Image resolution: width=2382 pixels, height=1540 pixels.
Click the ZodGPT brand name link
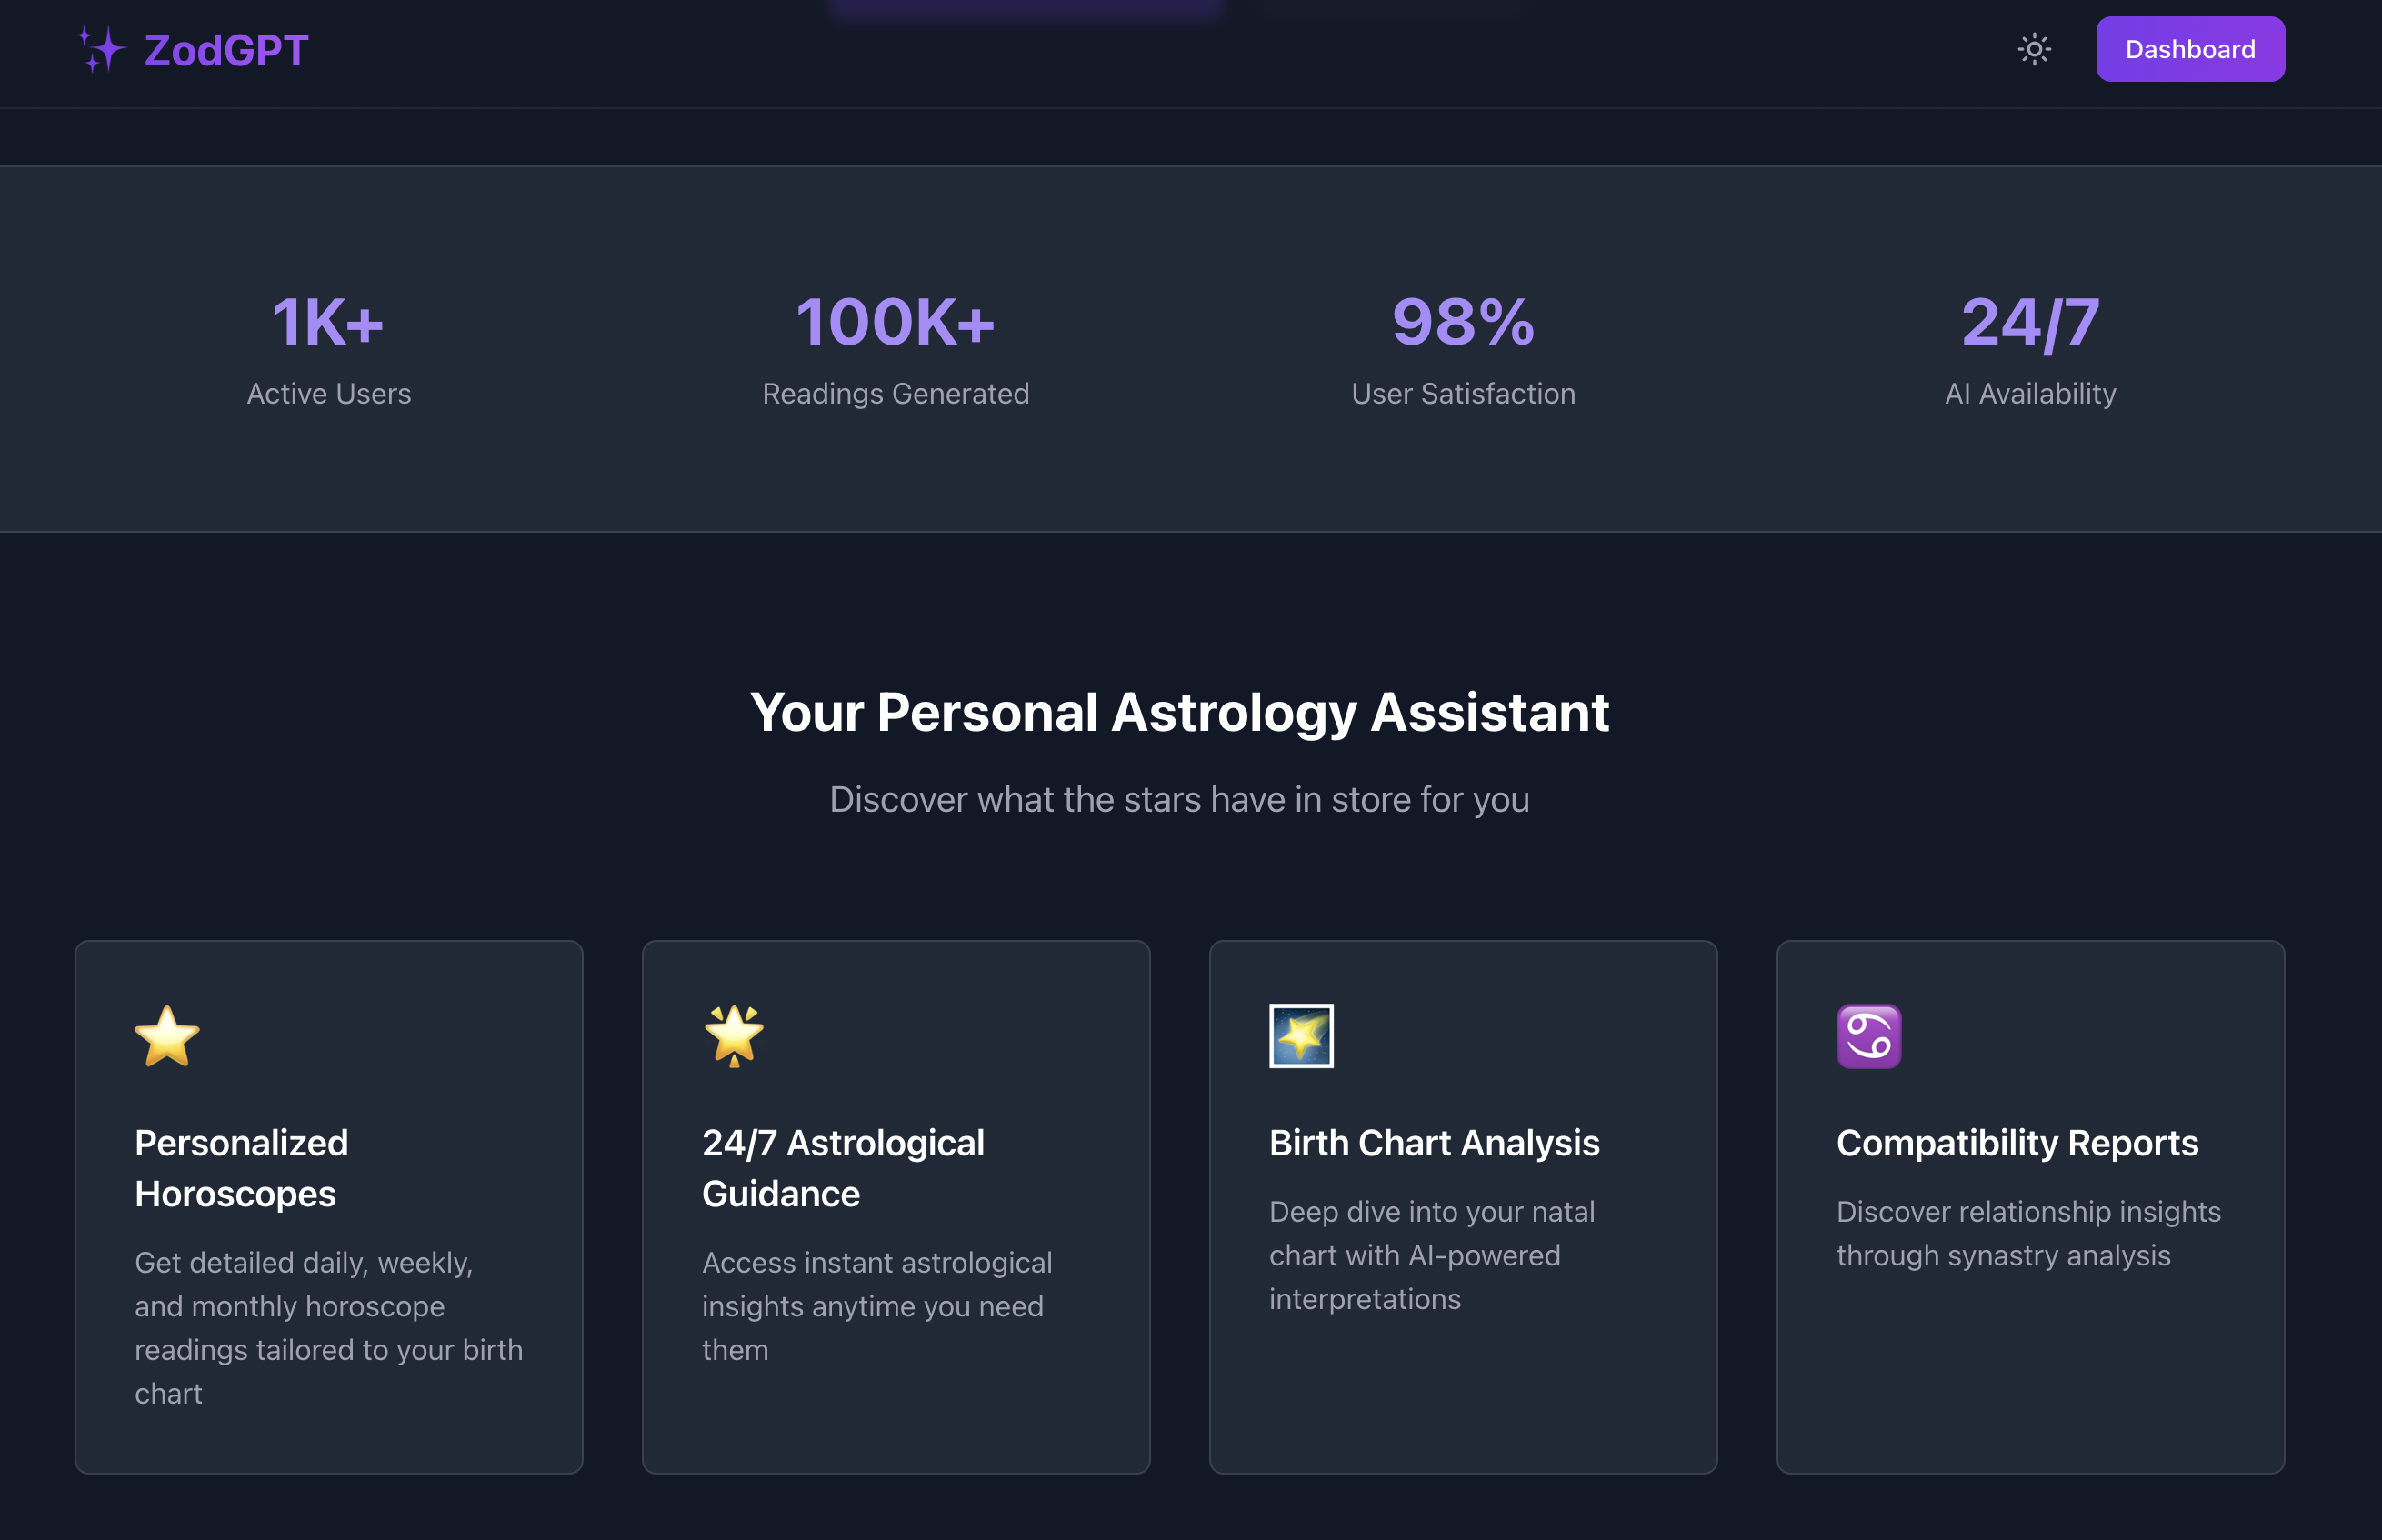tap(226, 50)
